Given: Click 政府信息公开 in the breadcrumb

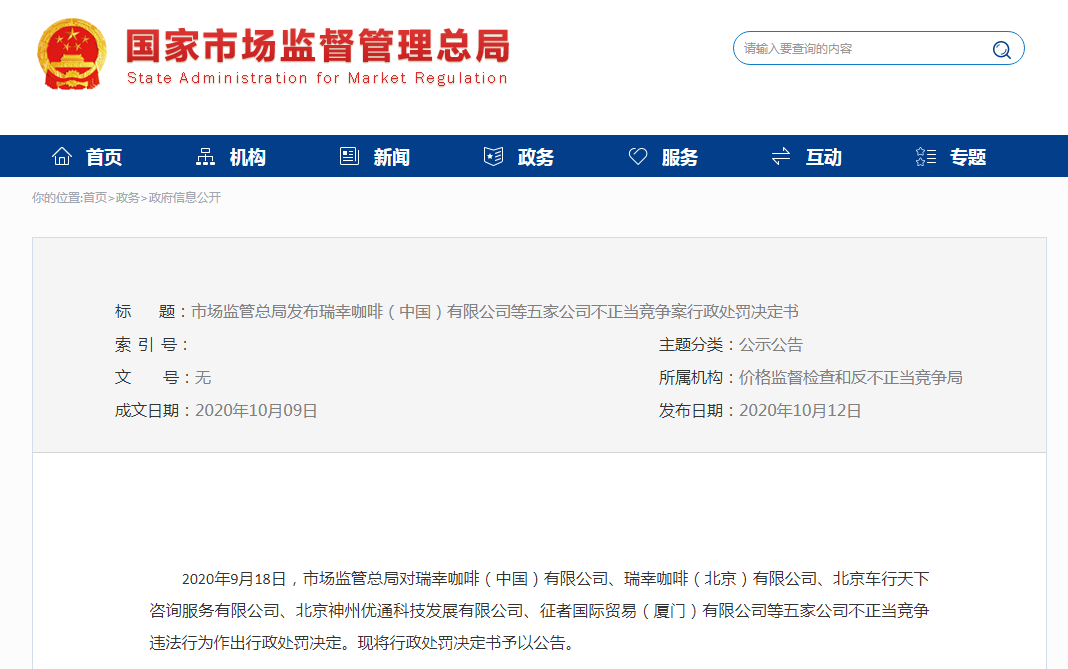Looking at the screenshot, I should [x=185, y=198].
